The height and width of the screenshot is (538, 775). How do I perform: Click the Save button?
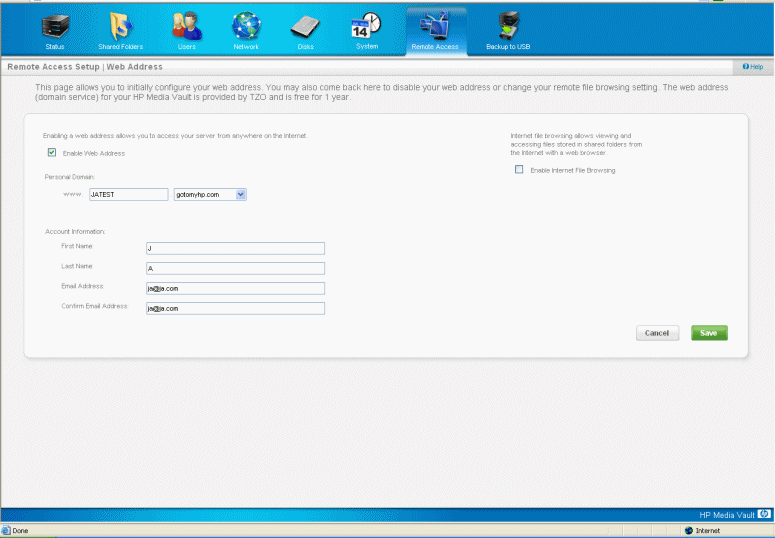pyautogui.click(x=709, y=333)
